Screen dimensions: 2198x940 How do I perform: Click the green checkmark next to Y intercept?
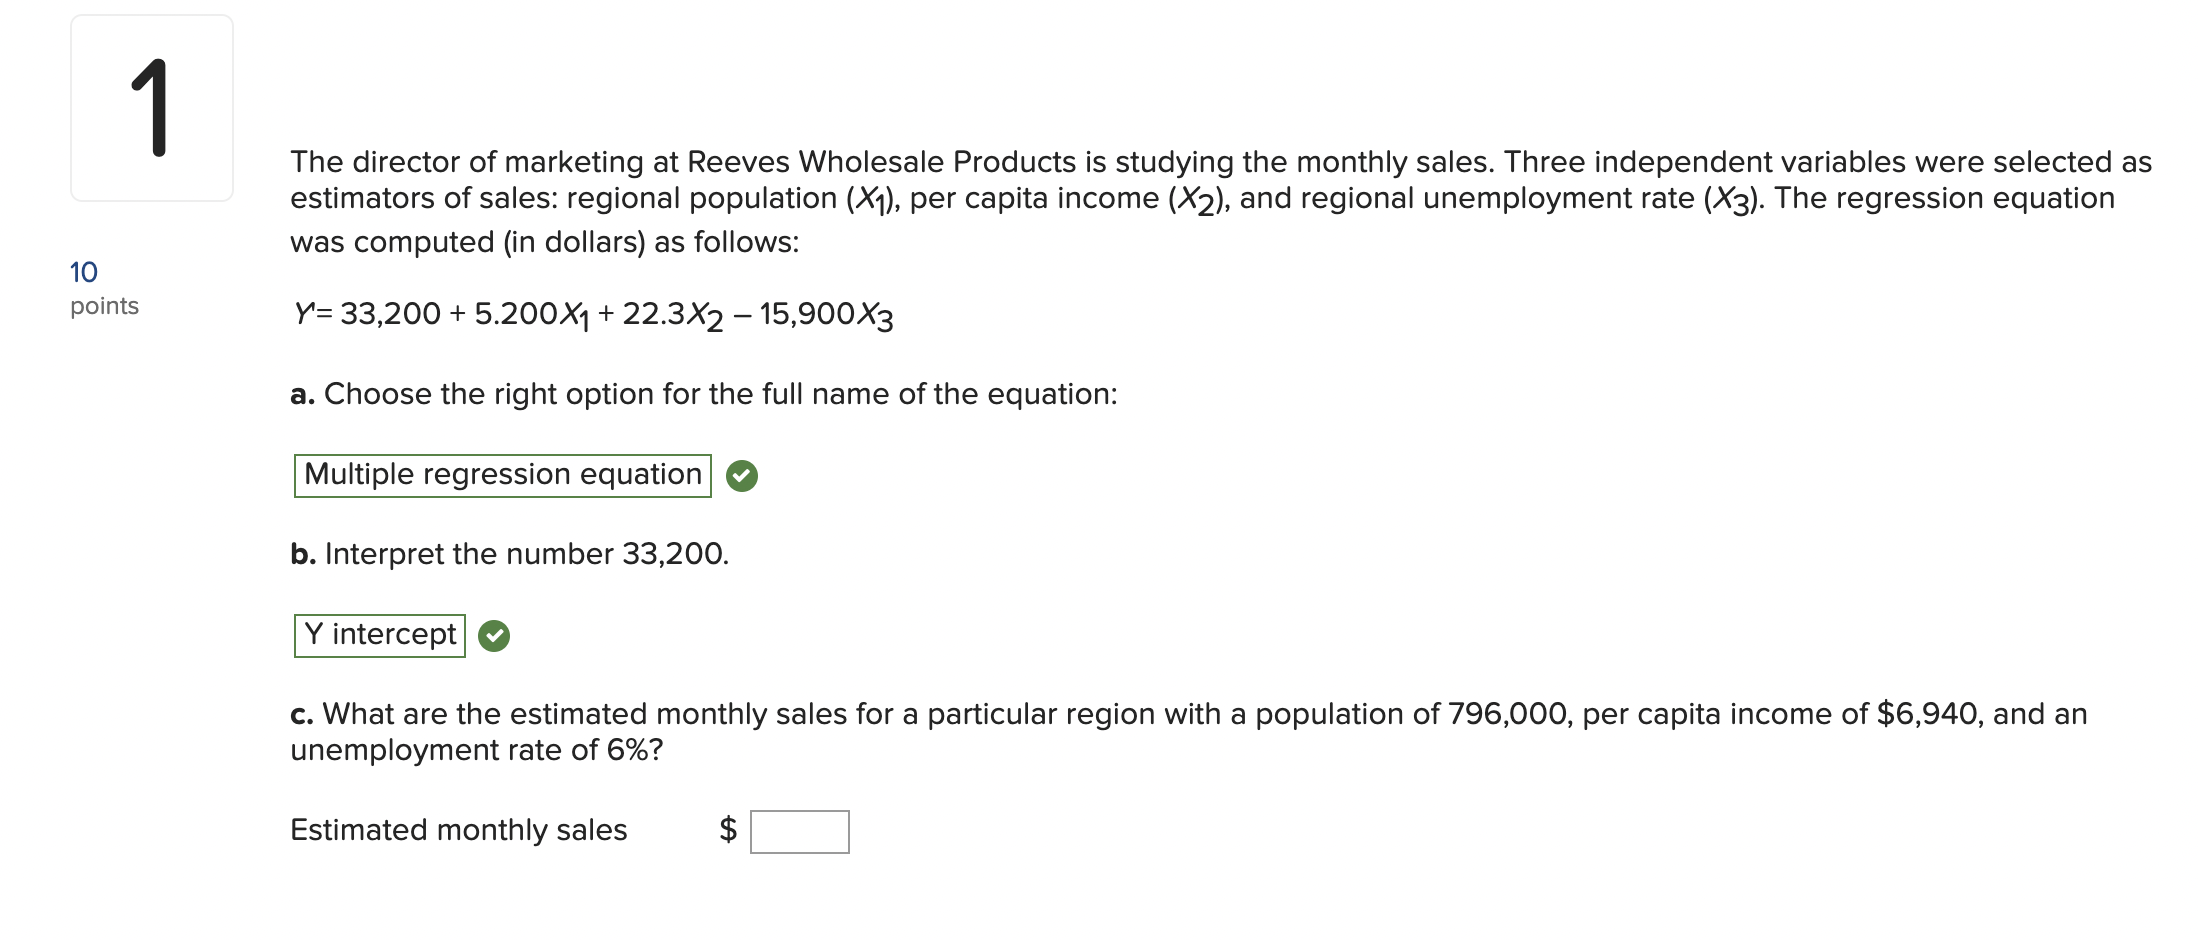(x=494, y=636)
